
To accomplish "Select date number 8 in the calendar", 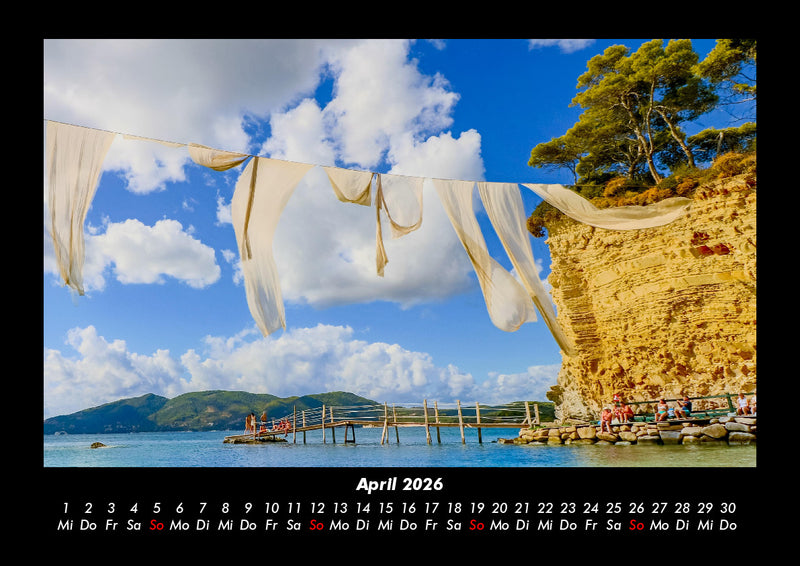I will (225, 508).
